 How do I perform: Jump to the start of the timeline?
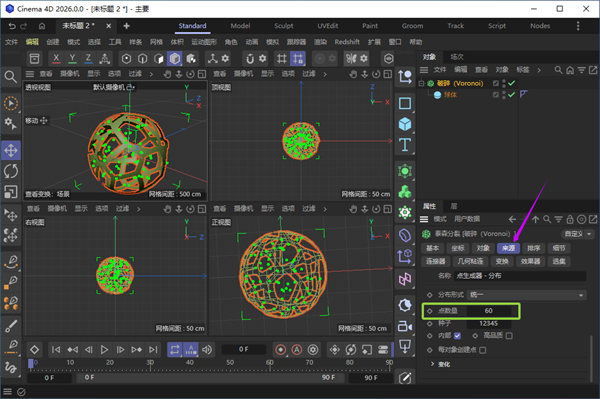pos(56,350)
